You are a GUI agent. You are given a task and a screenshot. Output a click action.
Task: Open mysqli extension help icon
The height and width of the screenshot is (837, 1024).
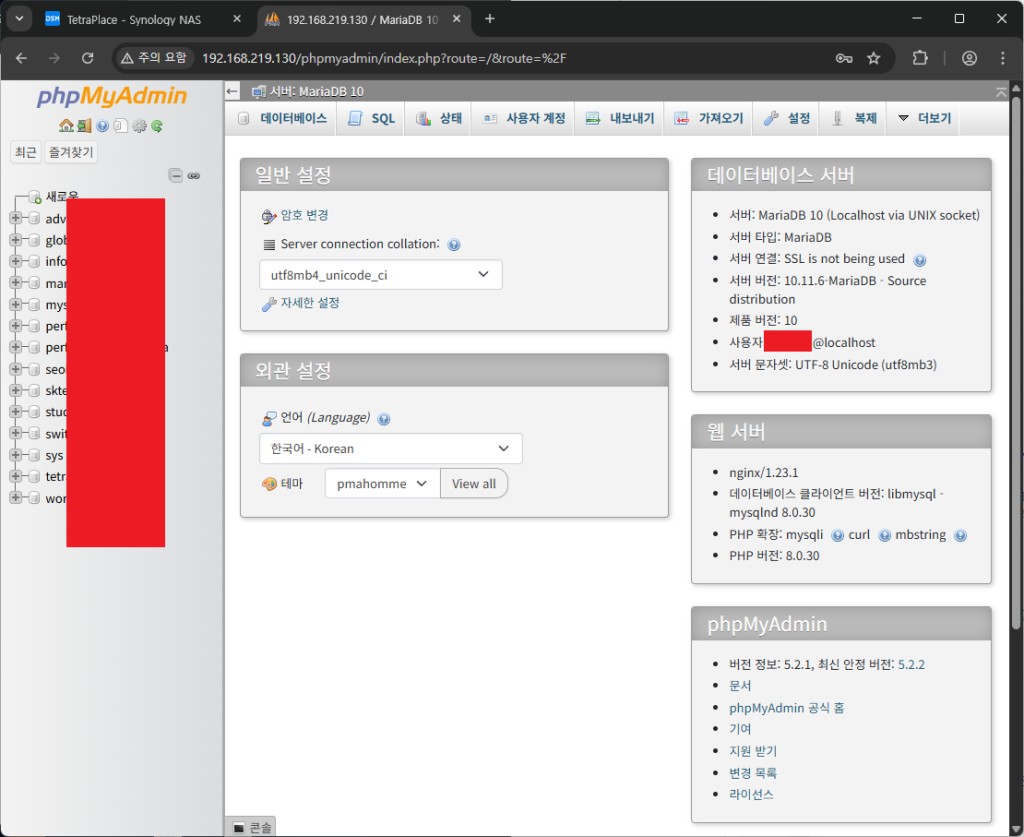837,536
